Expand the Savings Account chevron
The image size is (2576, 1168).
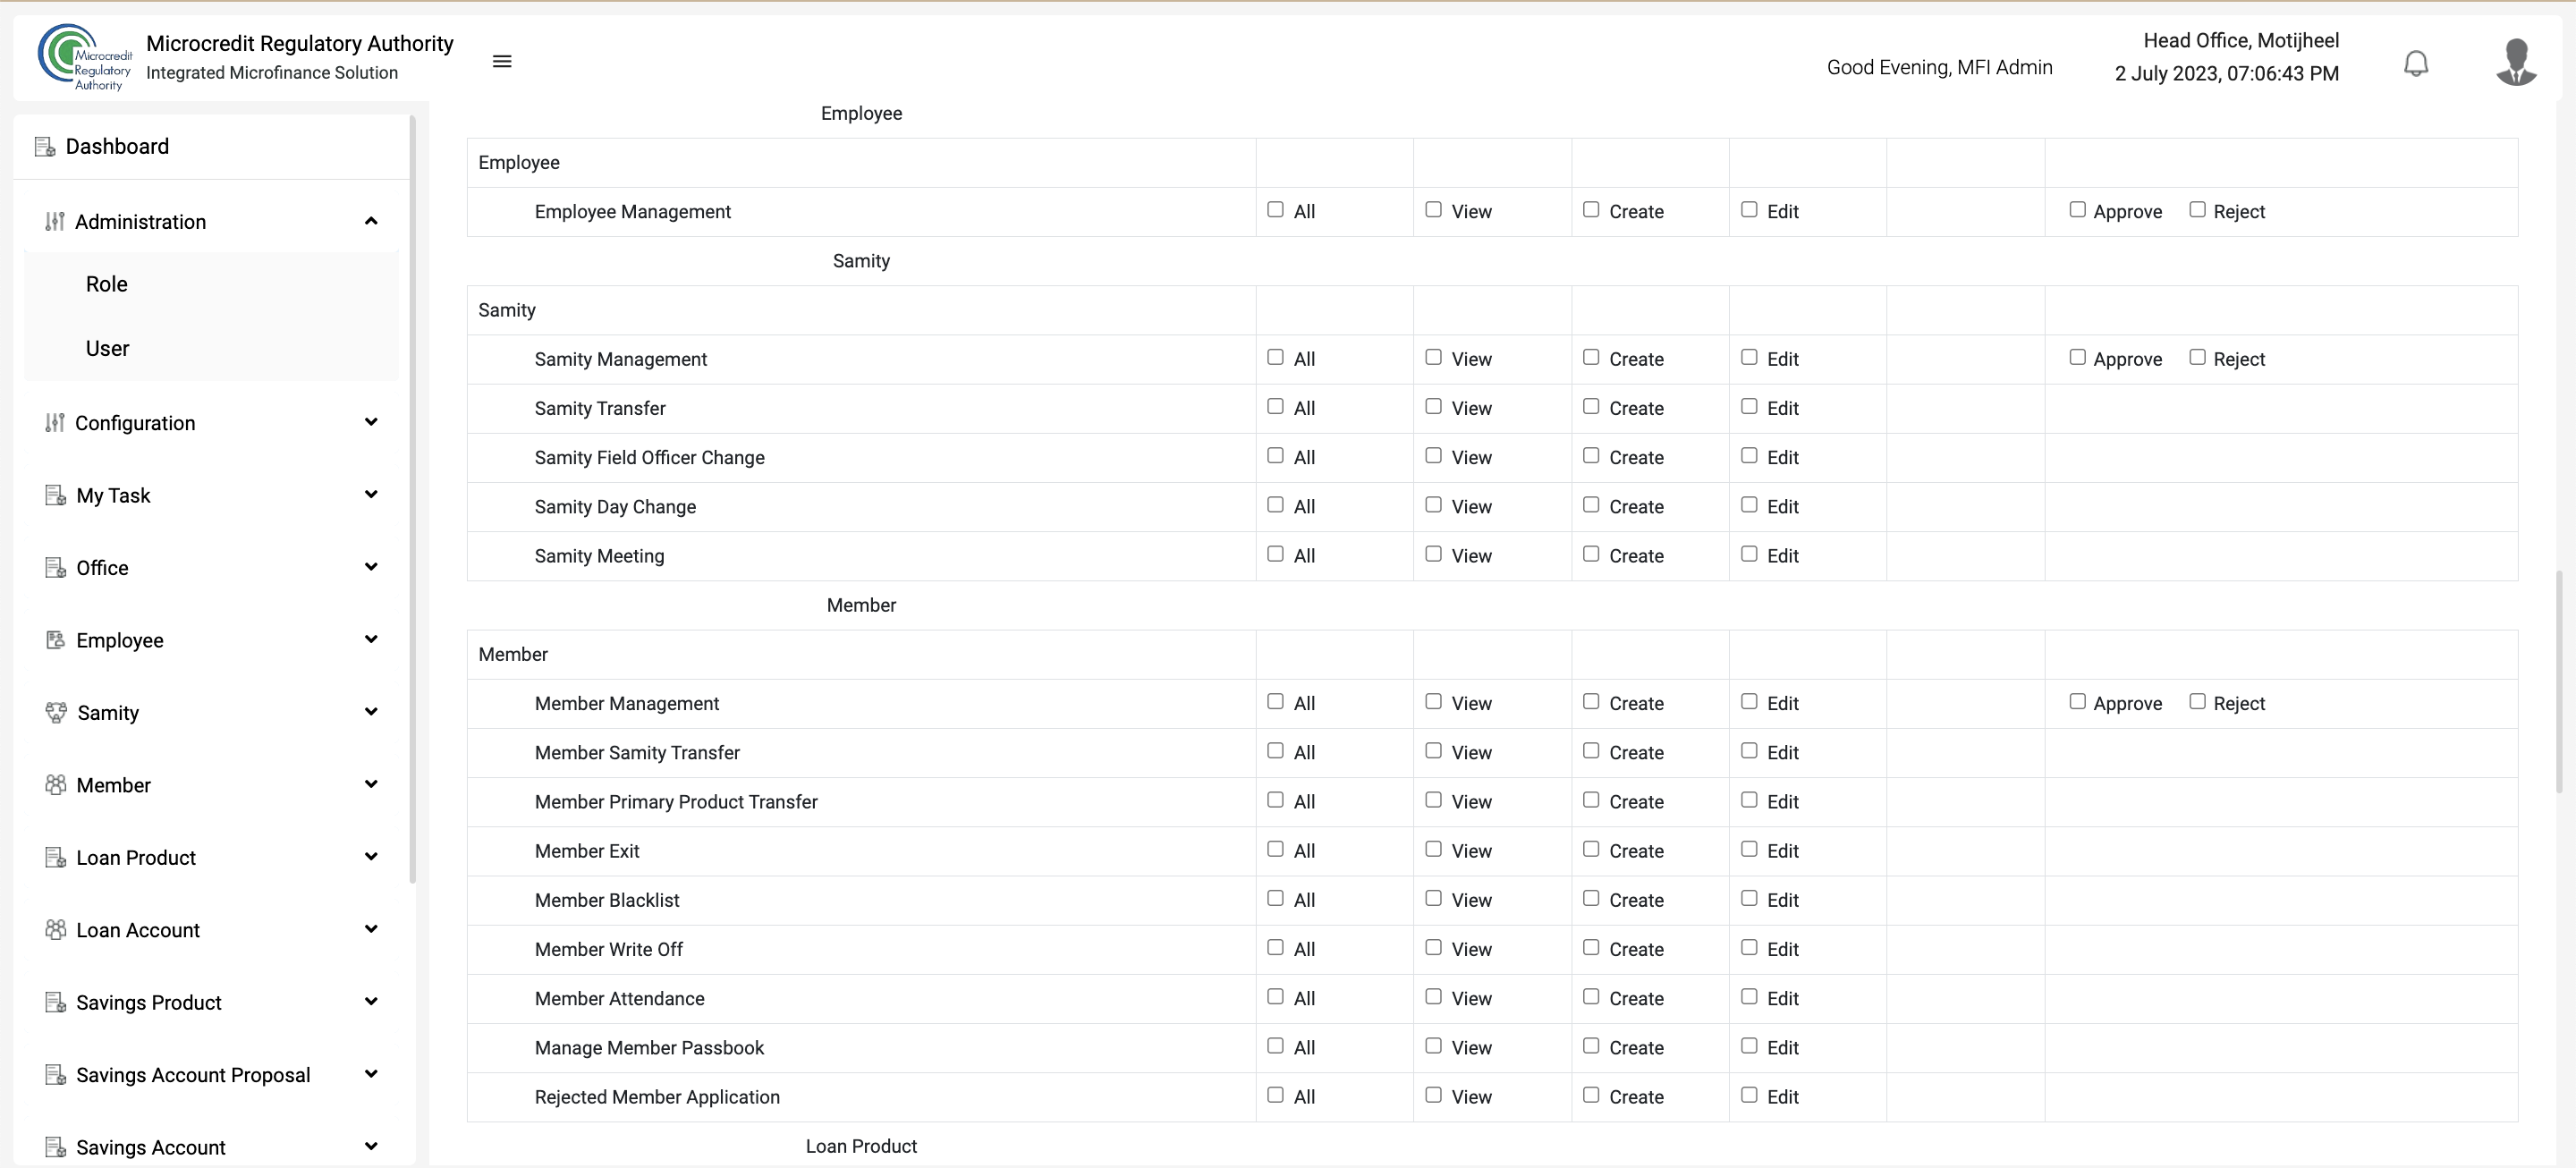pos(371,1146)
